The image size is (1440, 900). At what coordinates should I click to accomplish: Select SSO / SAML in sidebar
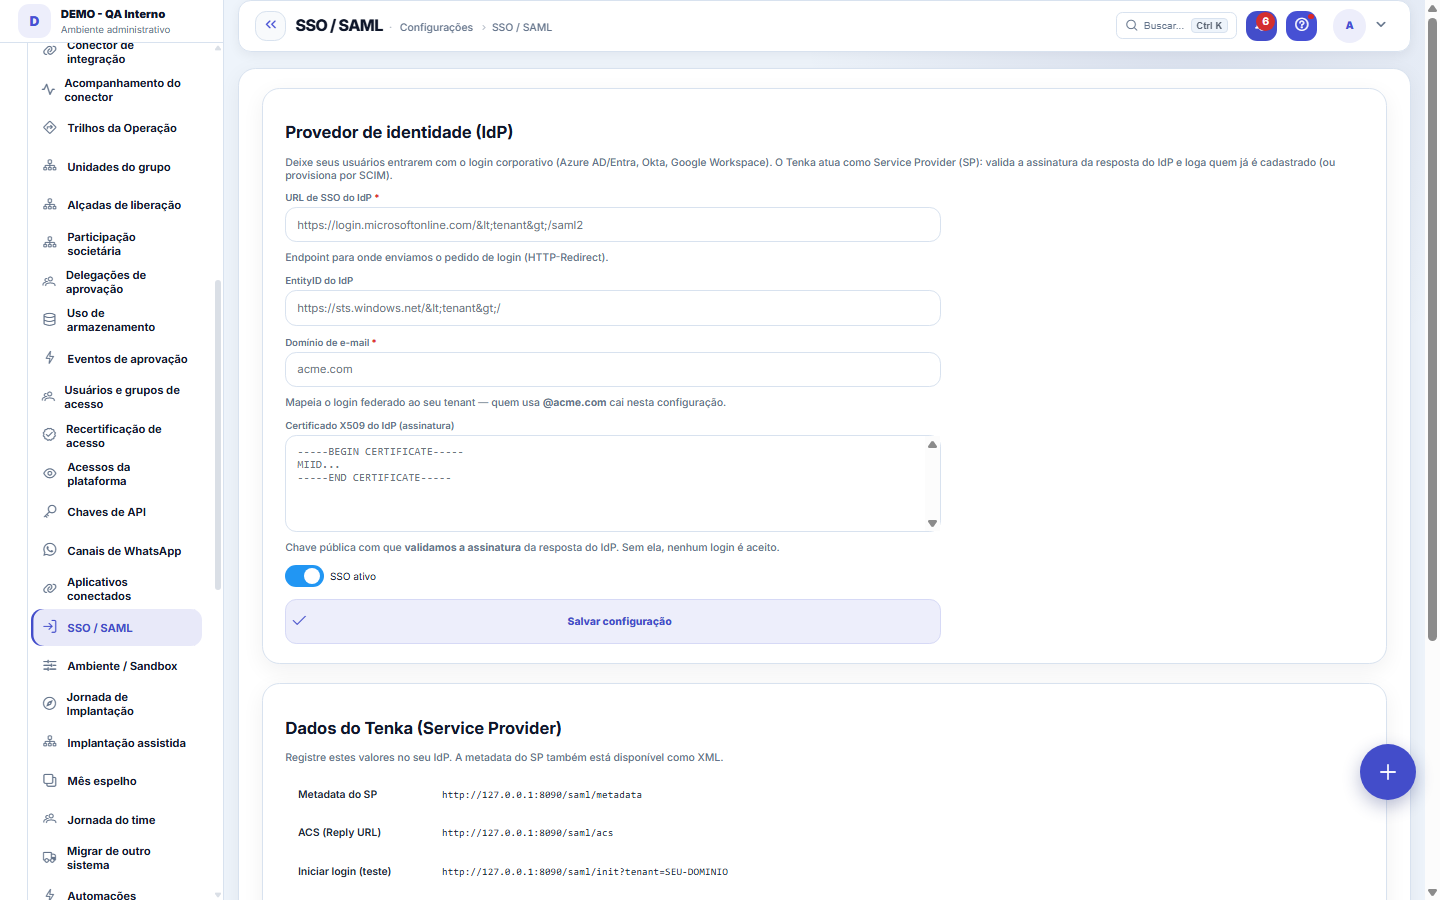pyautogui.click(x=117, y=628)
